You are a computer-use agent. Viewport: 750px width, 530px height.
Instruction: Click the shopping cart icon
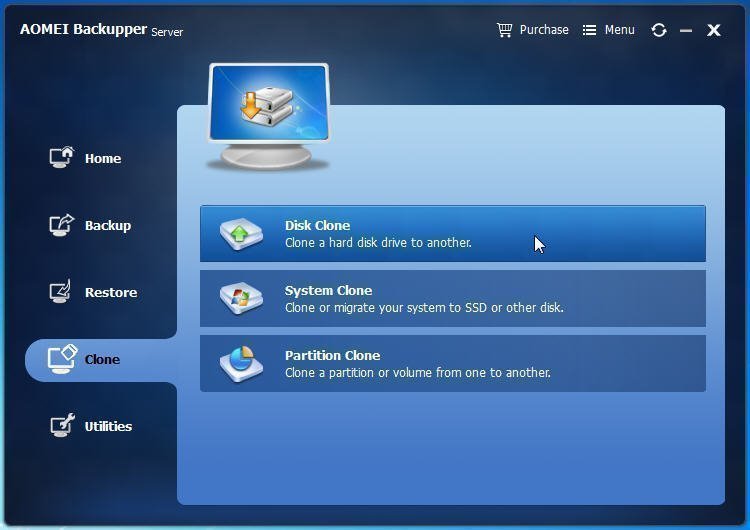point(504,30)
